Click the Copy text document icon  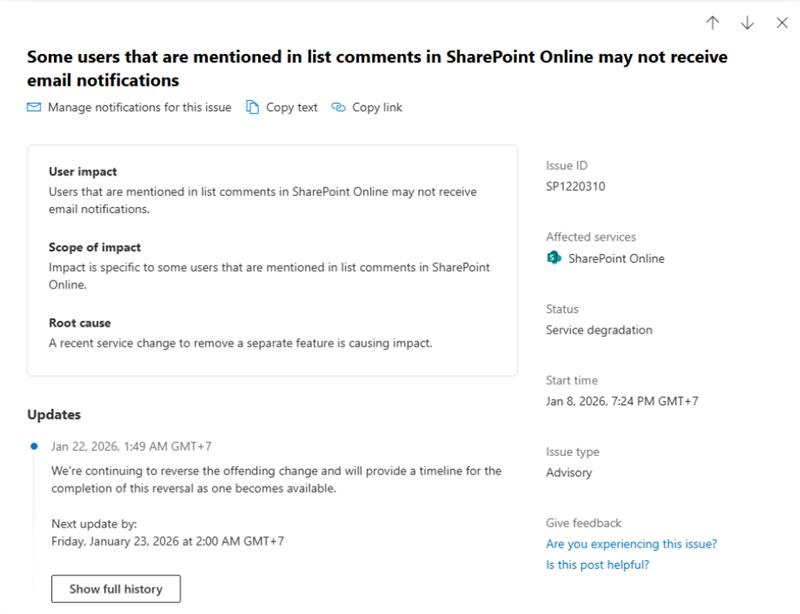tap(253, 107)
